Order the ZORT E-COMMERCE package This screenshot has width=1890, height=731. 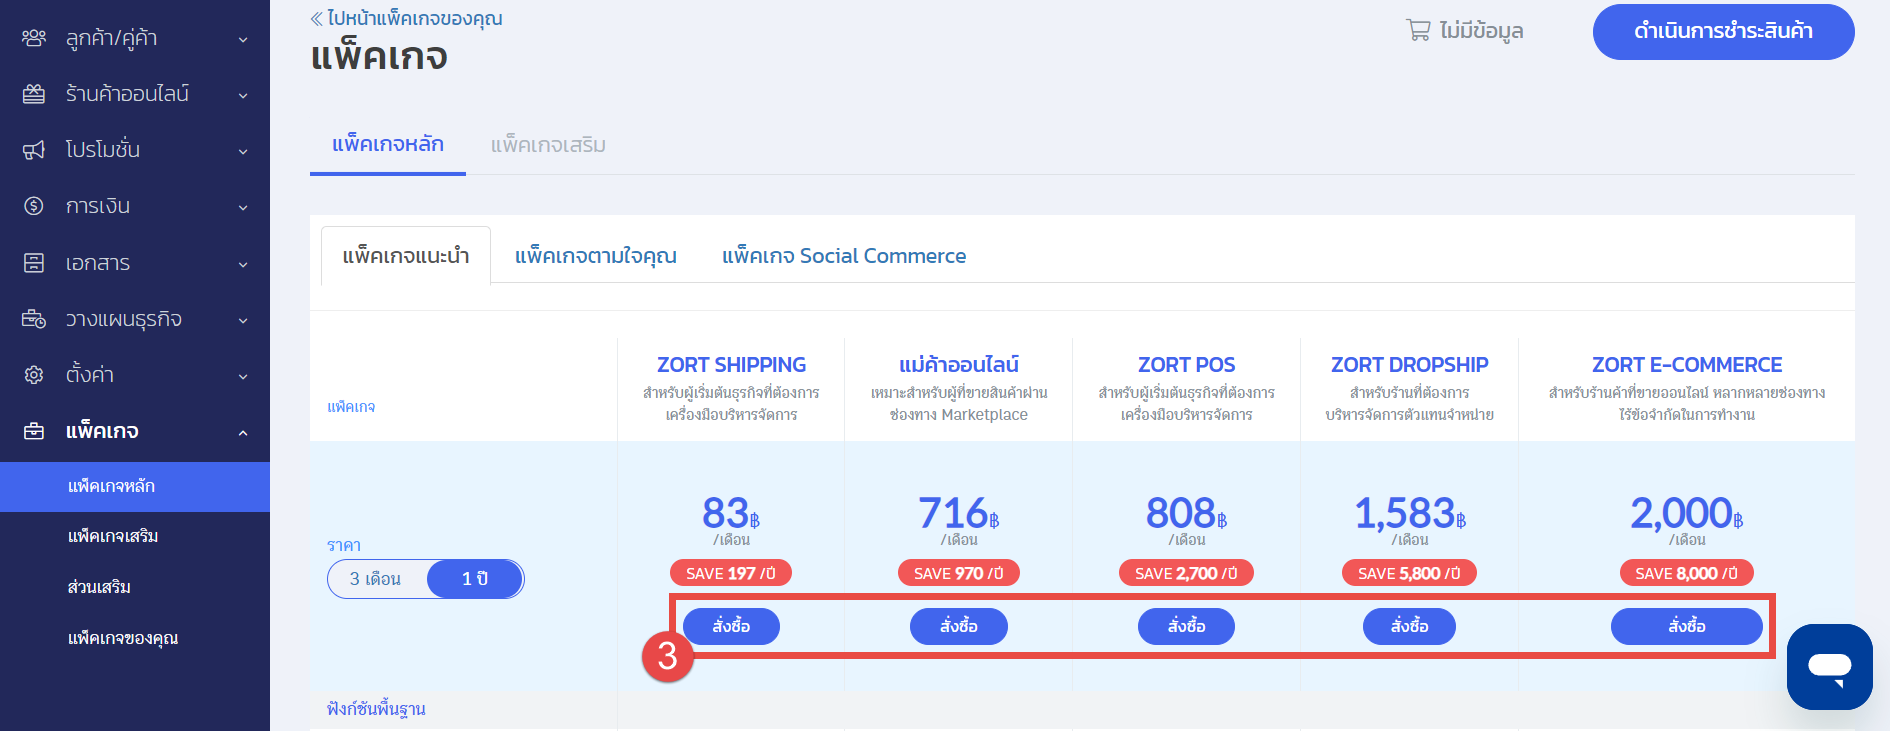coord(1687,626)
